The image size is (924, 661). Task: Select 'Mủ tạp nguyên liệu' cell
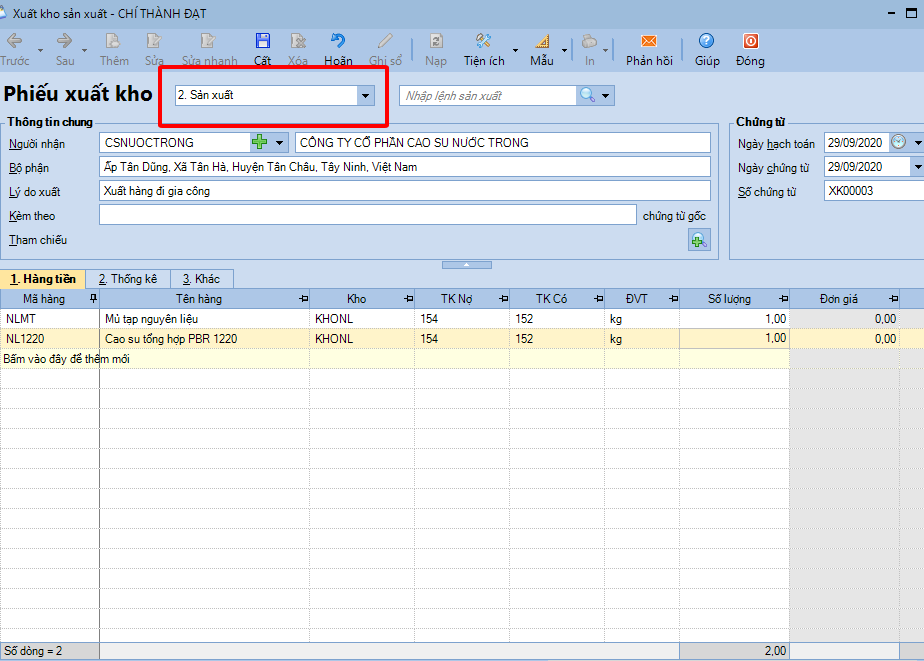click(x=204, y=319)
